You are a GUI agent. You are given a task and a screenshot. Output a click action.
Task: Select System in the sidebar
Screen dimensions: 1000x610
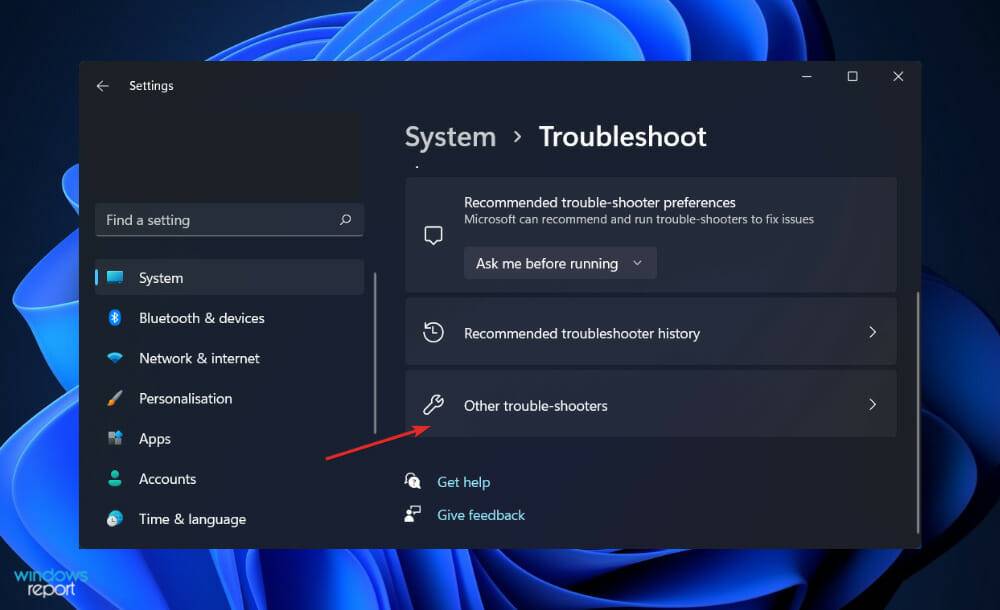click(x=160, y=277)
